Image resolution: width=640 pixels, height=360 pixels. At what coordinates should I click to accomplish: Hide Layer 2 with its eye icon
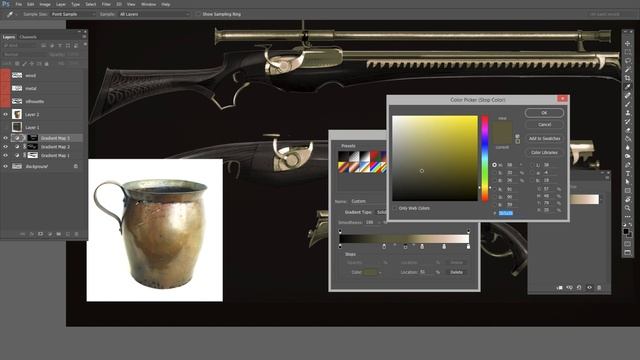click(5, 115)
